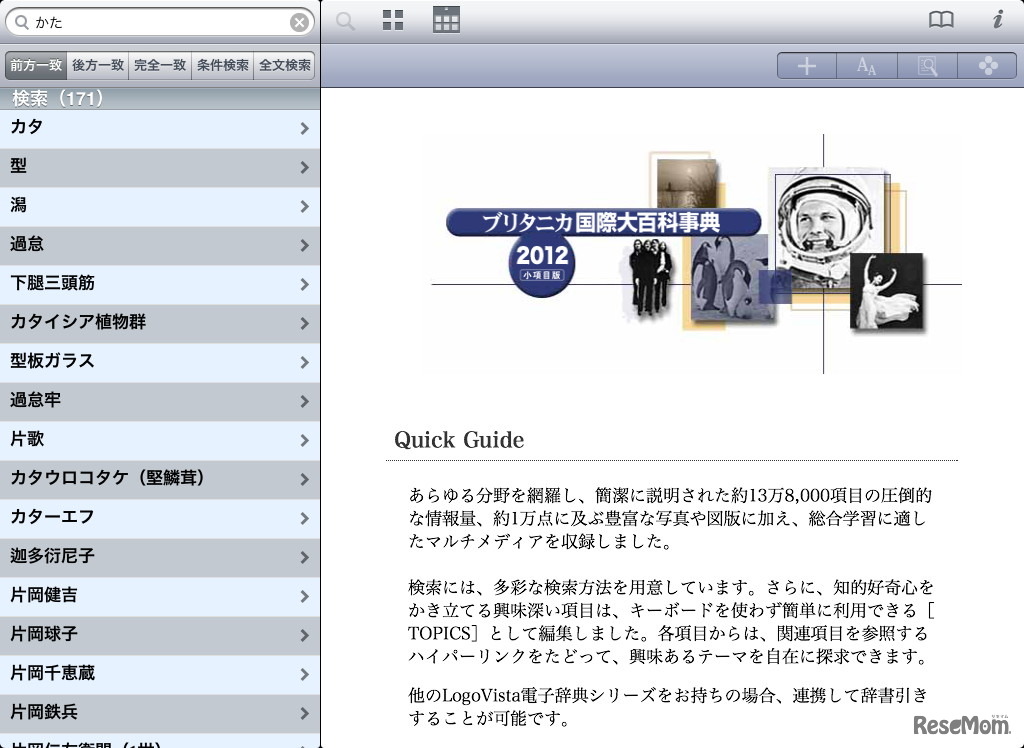Select the カターエフ result
This screenshot has height=748, width=1024.
[160, 518]
